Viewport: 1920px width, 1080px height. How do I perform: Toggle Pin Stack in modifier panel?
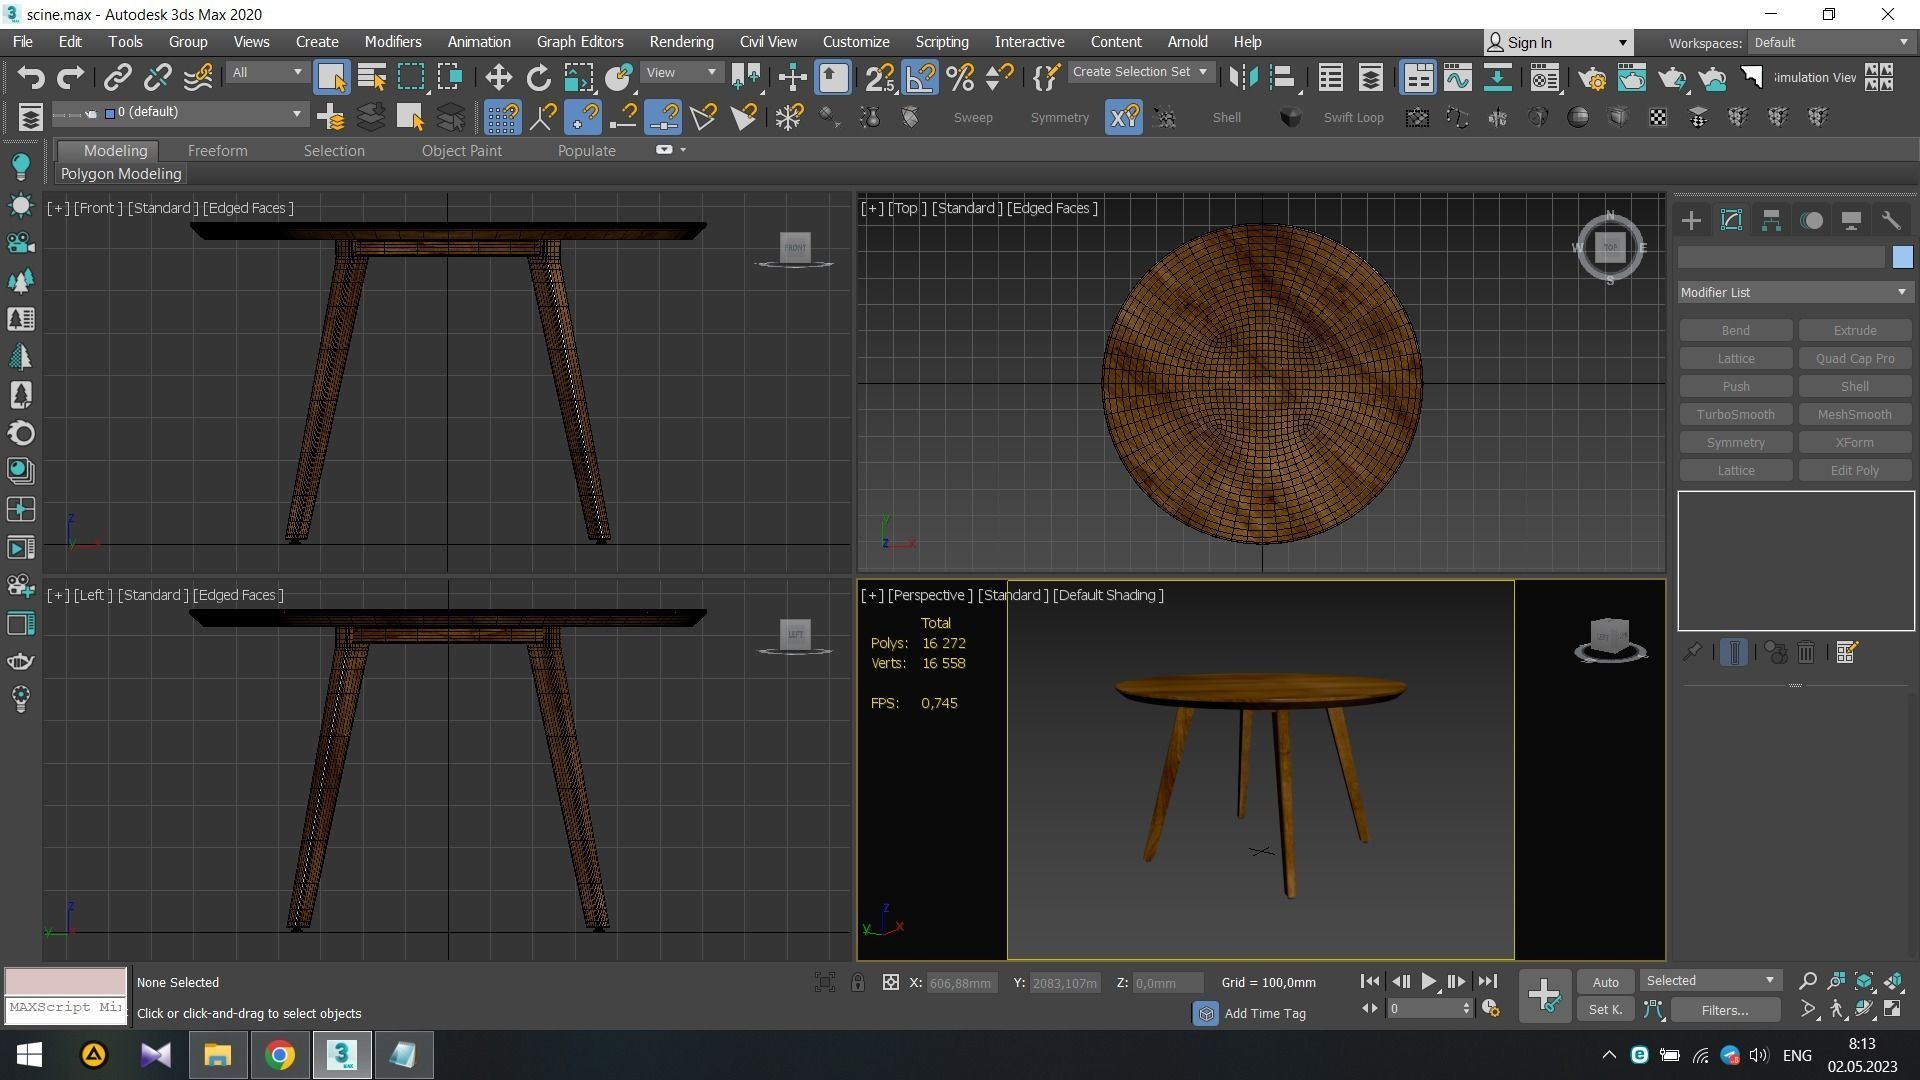(x=1692, y=653)
